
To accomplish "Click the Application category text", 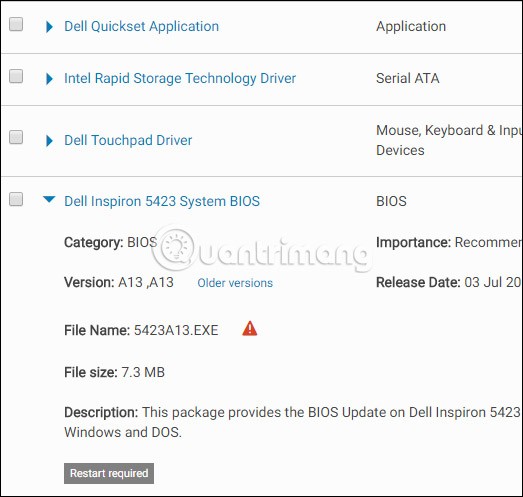I will [411, 26].
